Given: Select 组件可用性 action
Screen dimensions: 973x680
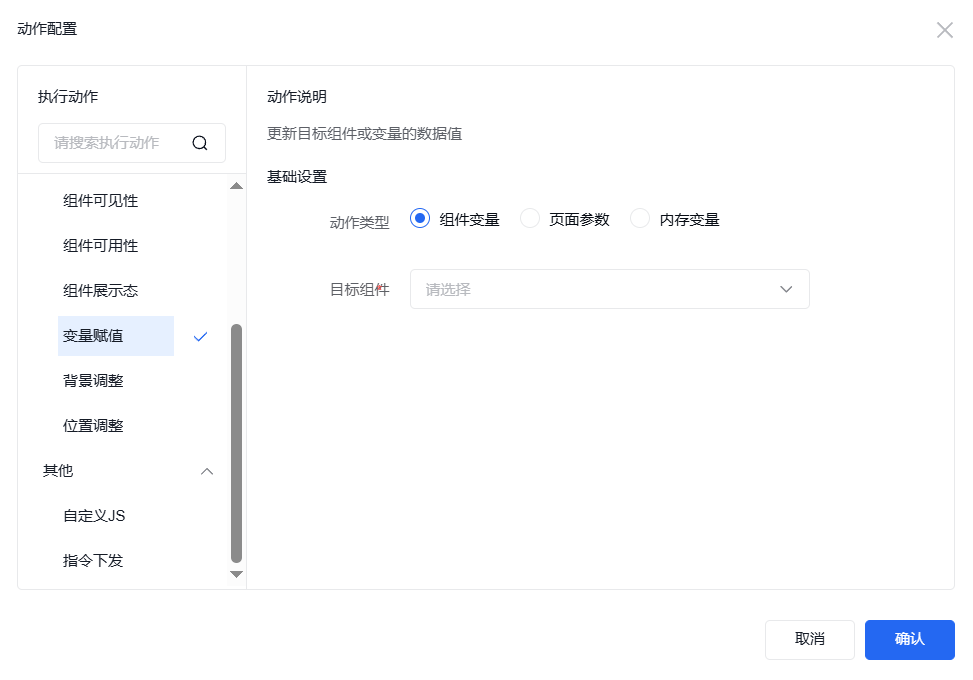Looking at the screenshot, I should tap(100, 246).
